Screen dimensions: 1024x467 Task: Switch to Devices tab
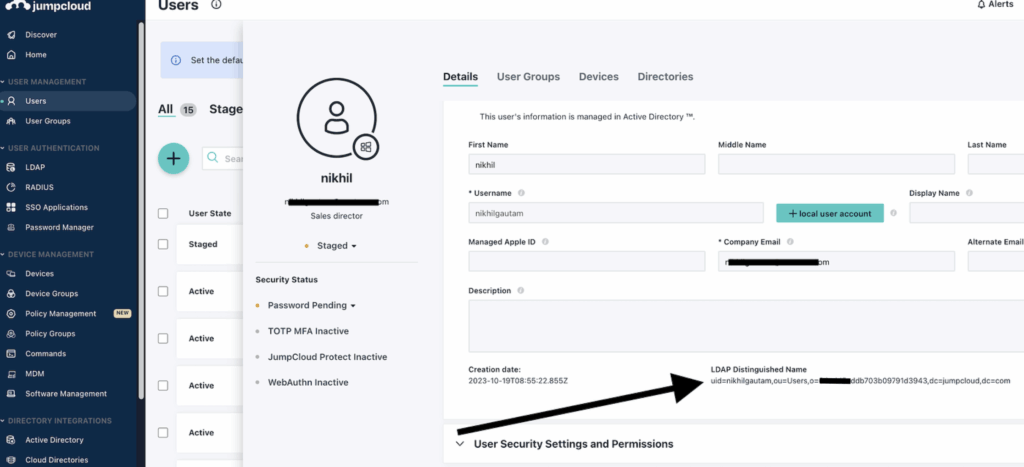(599, 77)
